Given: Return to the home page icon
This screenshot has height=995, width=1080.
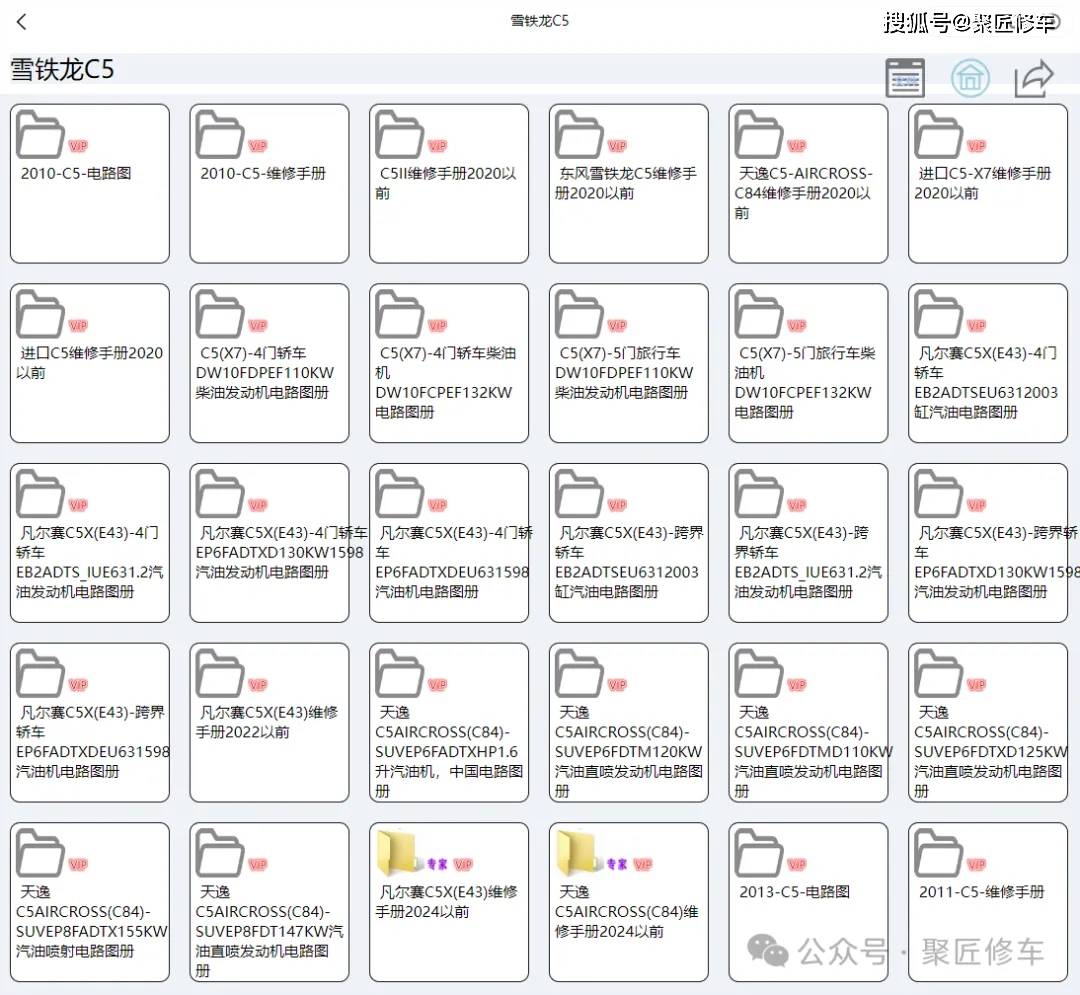Looking at the screenshot, I should [970, 78].
